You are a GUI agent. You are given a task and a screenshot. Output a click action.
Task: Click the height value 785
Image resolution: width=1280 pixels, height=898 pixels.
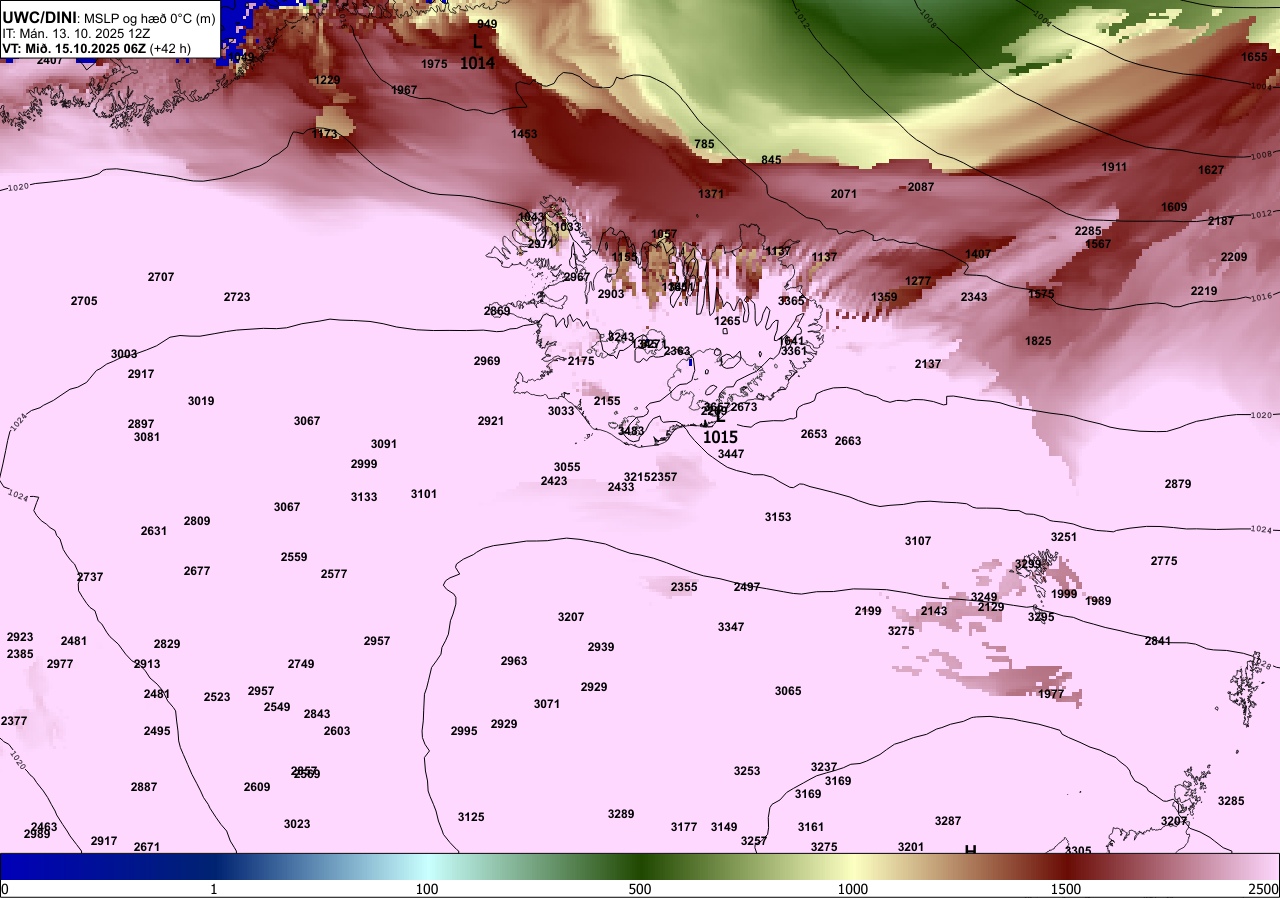[704, 144]
